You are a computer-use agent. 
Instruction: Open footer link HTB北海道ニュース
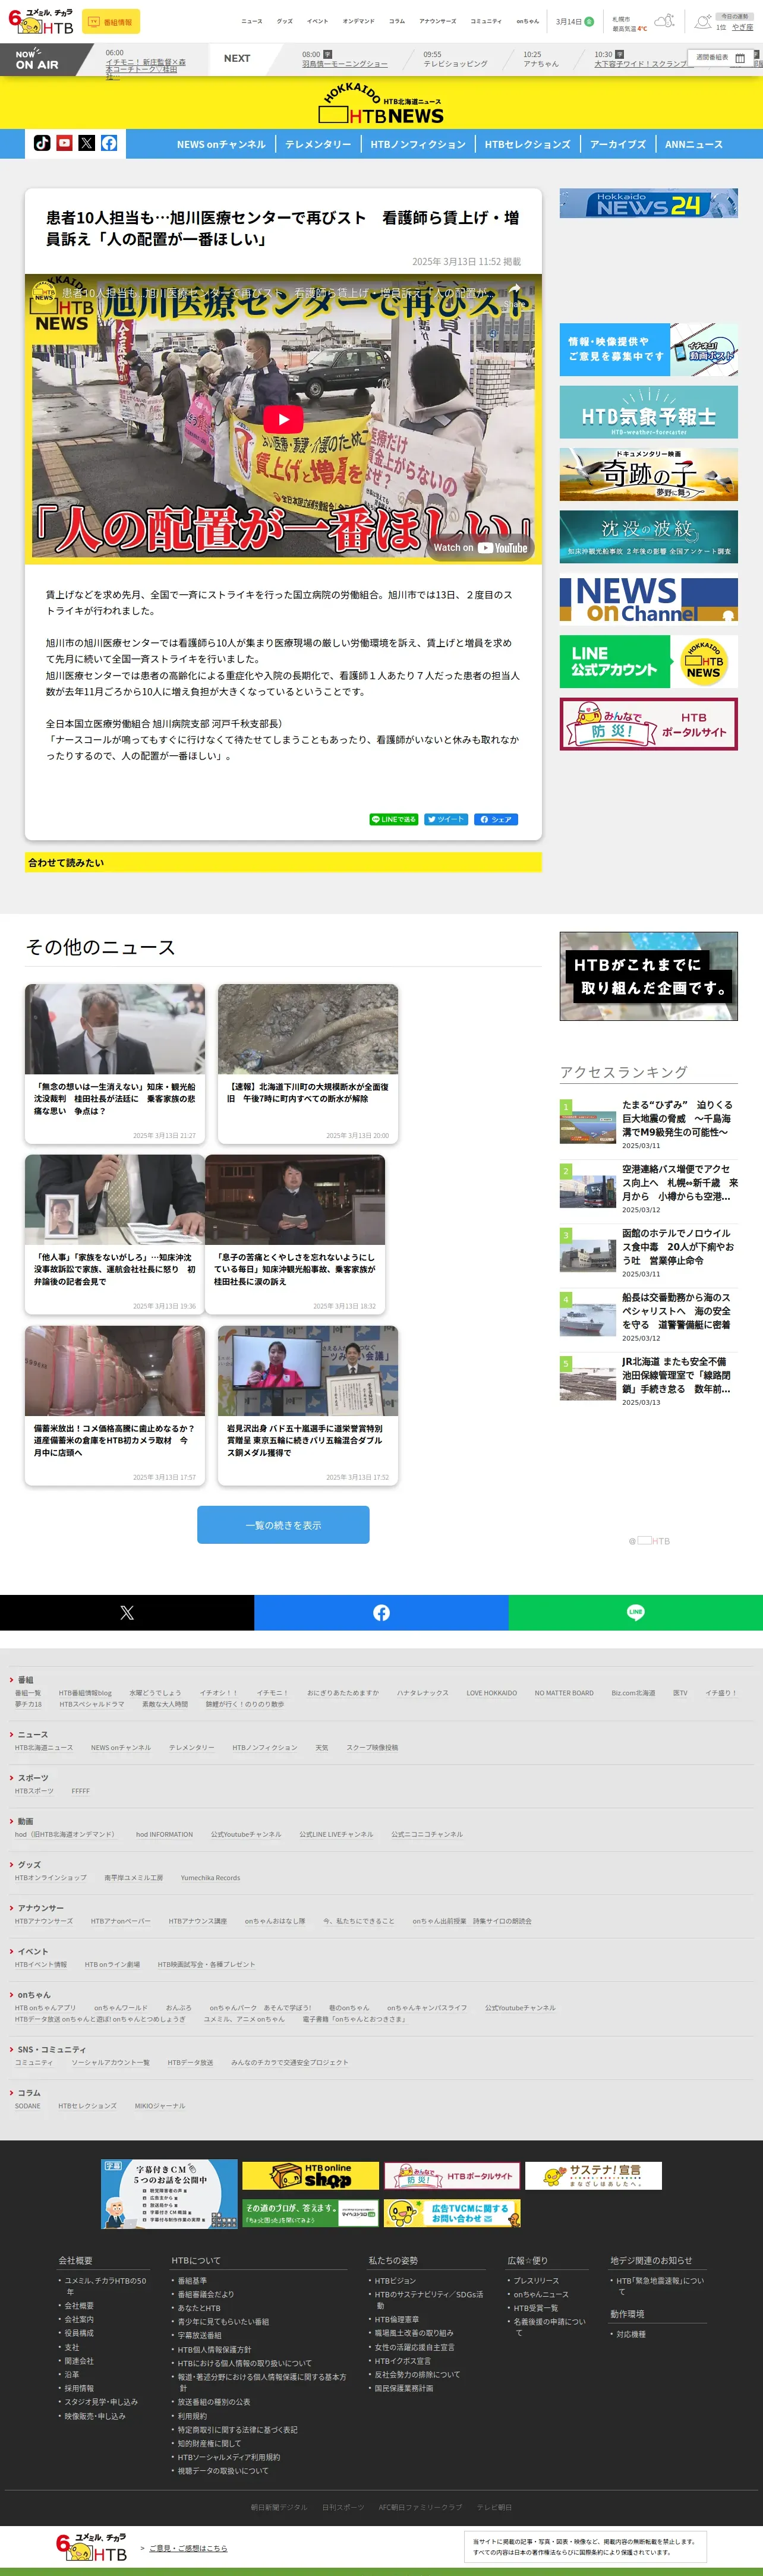pyautogui.click(x=44, y=1747)
